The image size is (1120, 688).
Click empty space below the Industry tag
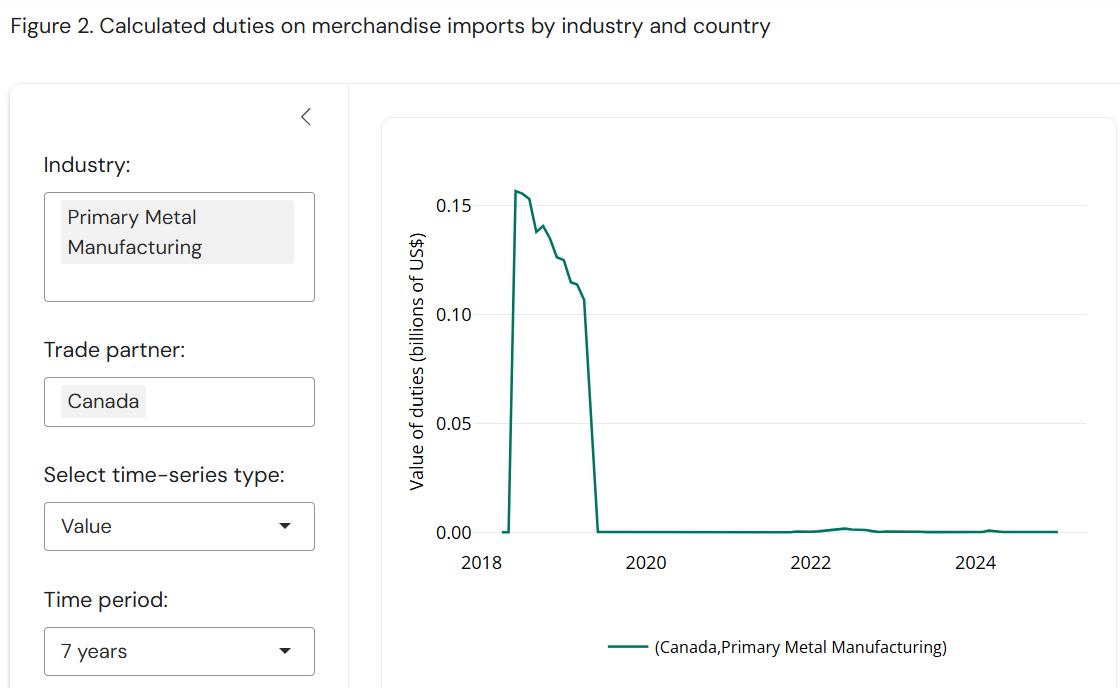coord(179,282)
